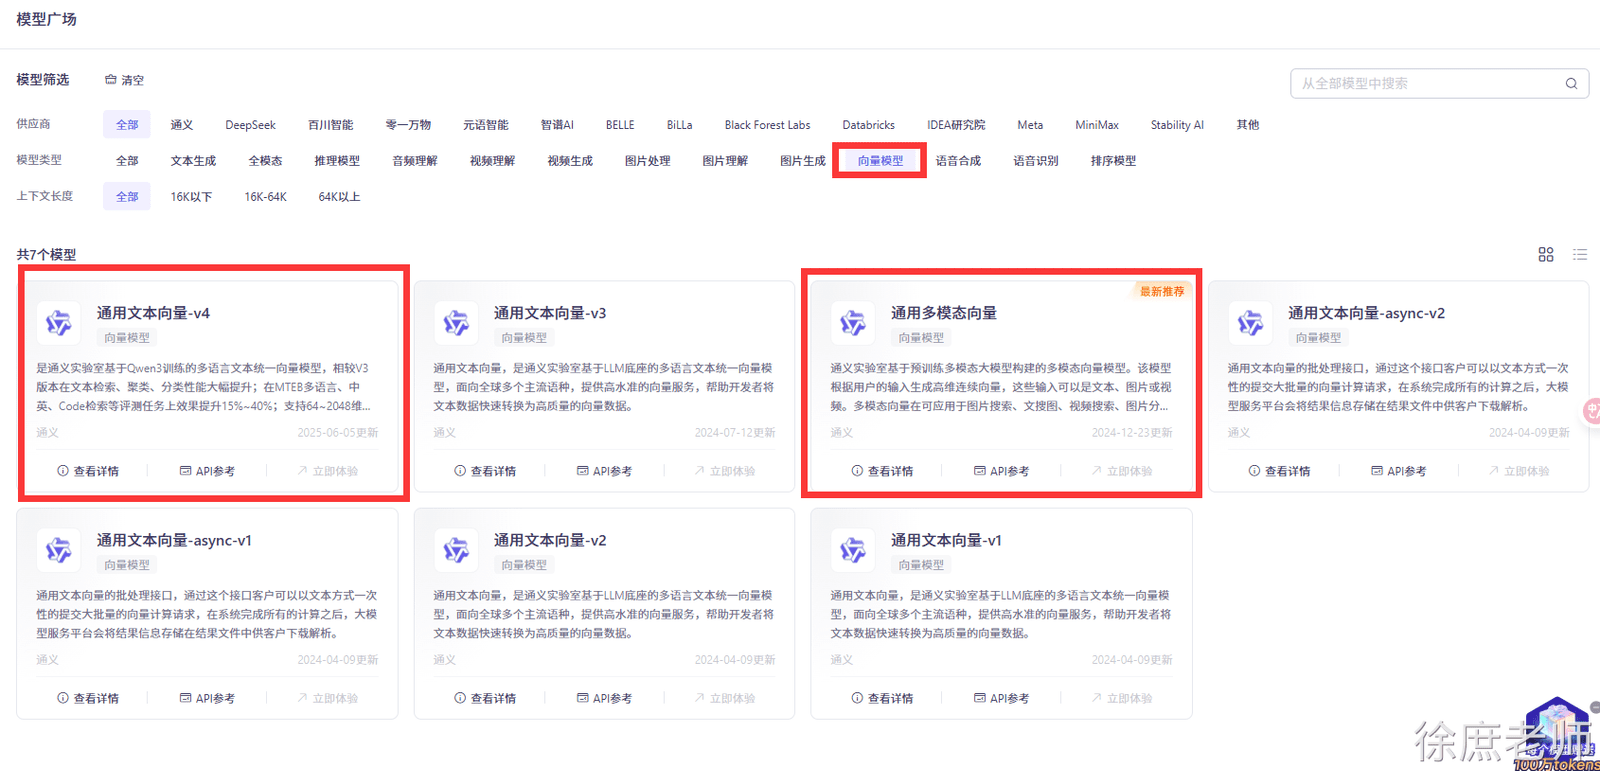Screen dimensions: 1600x771
Task: Click 立即体验 on 通用文本向量-v2 card
Action: tap(724, 698)
